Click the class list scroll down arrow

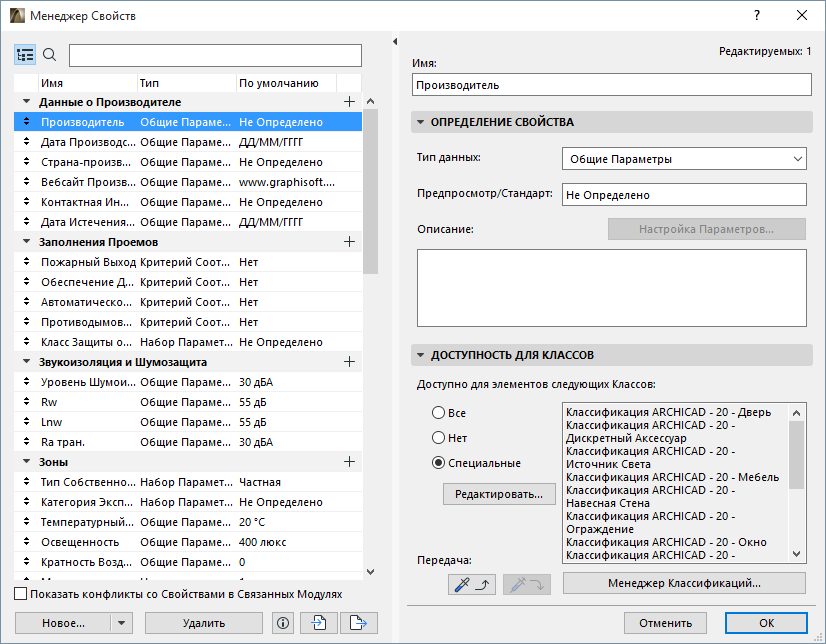(796, 554)
